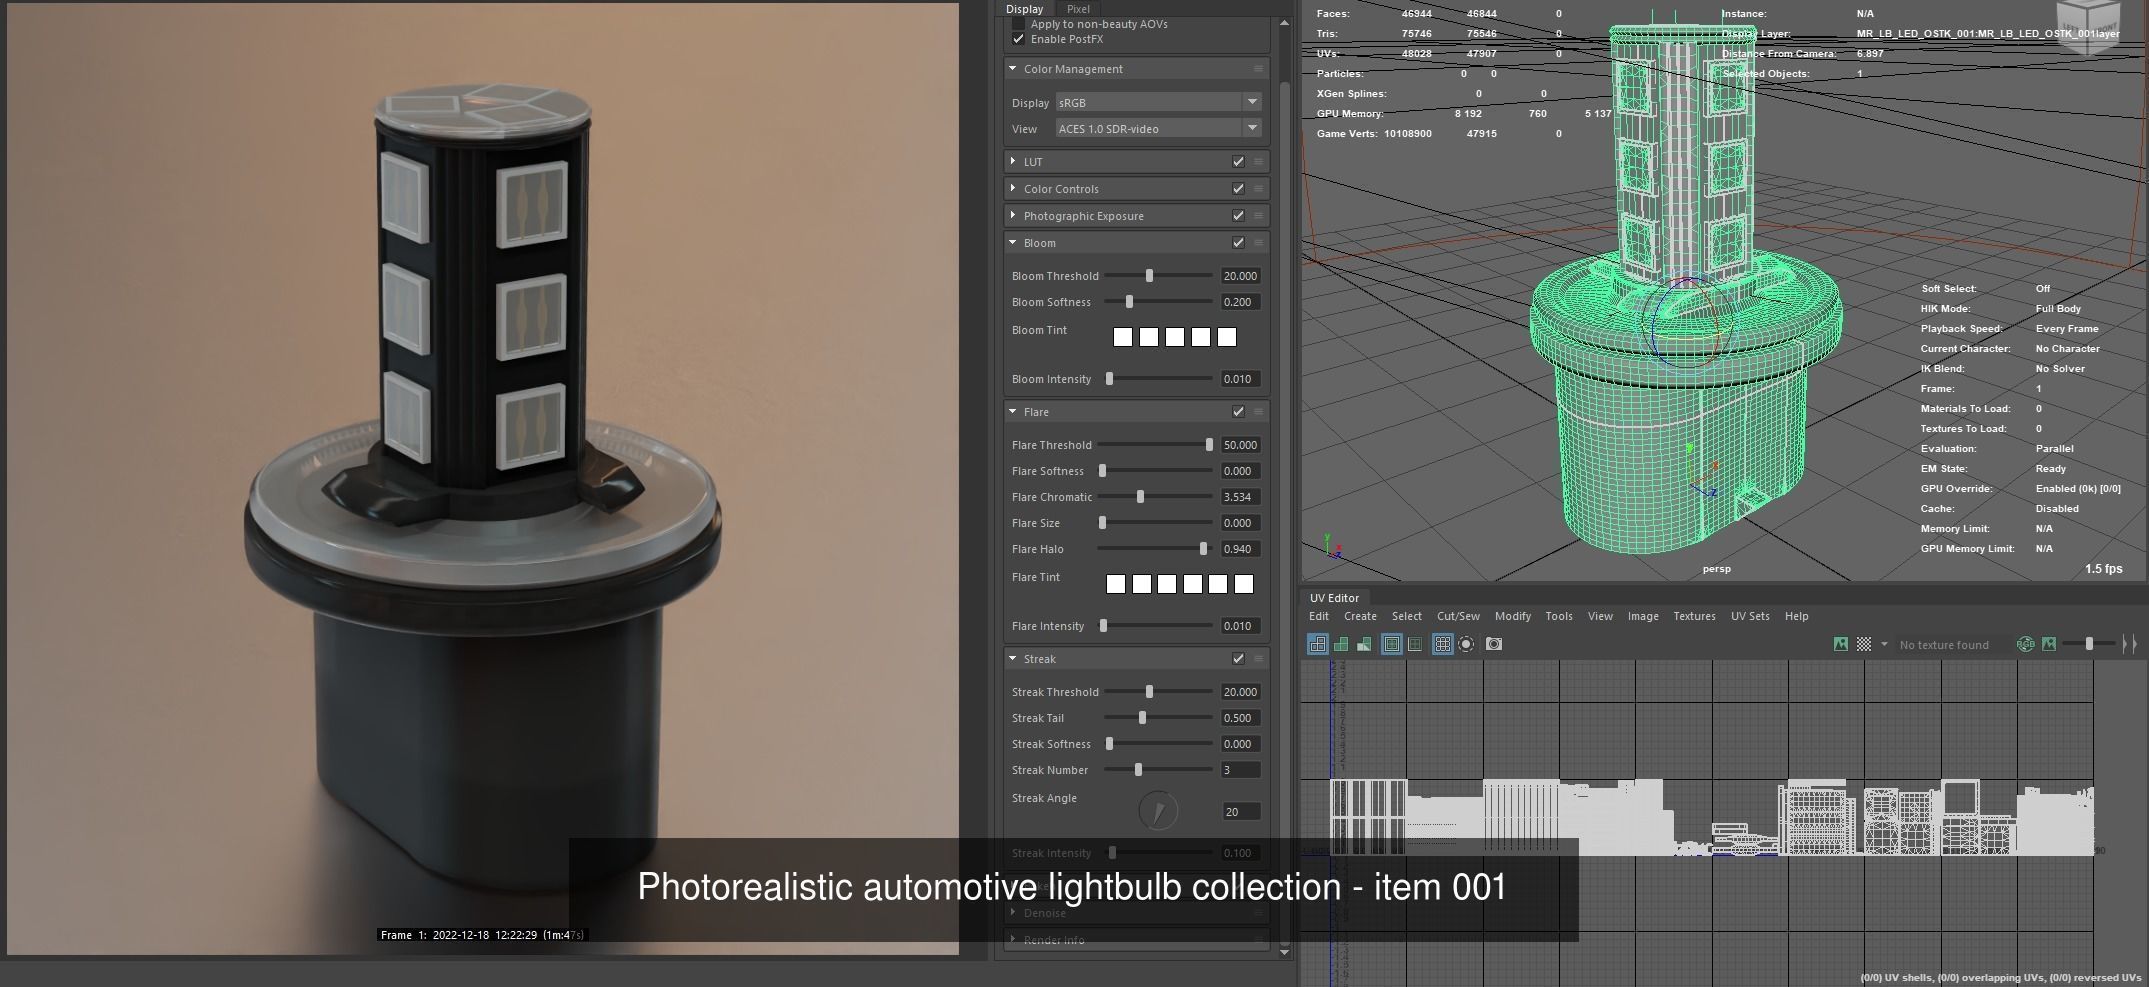
Task: Toggle UV texture borders display icon
Action: 1392,645
